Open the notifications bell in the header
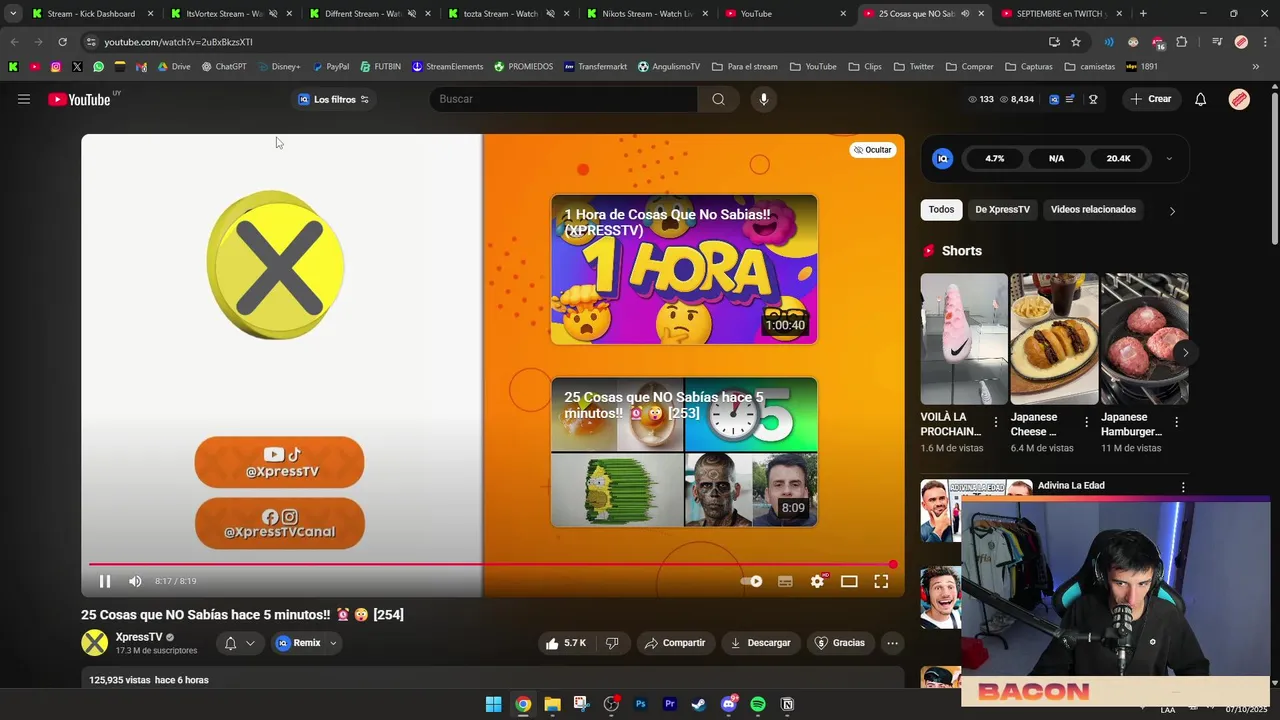 [x=1201, y=99]
